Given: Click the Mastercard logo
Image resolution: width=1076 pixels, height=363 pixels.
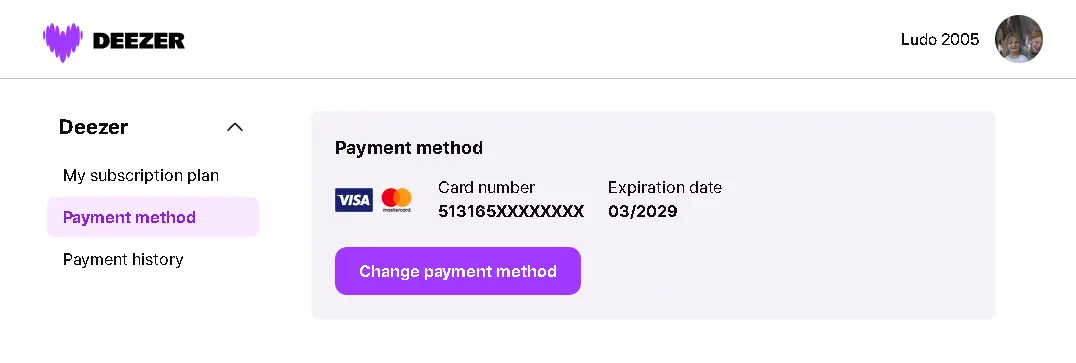Looking at the screenshot, I should [397, 200].
